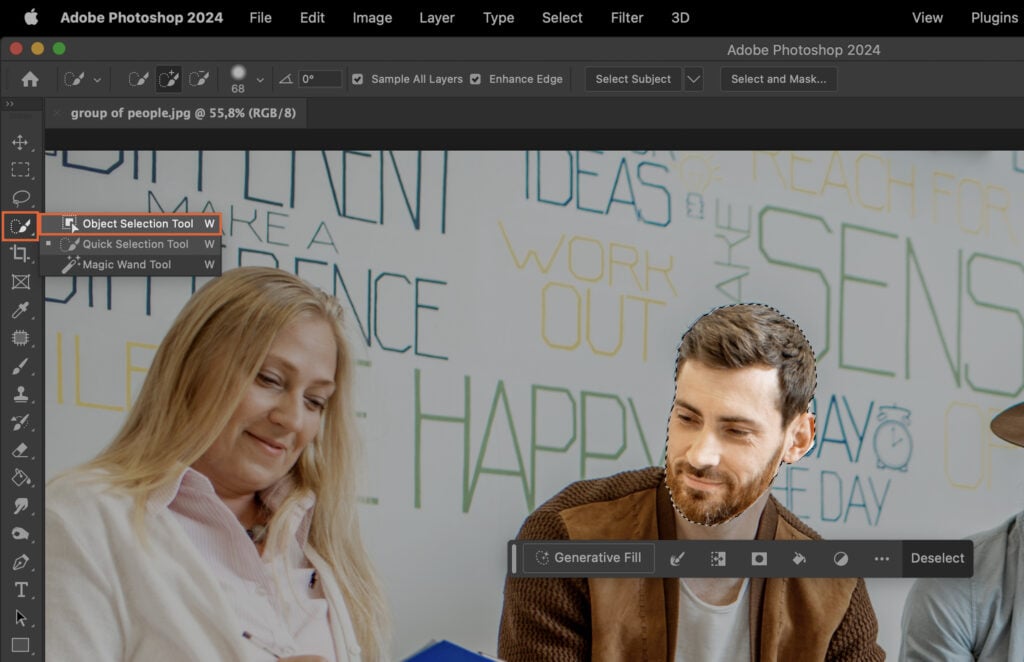
Task: Select the Lasso tool
Action: coord(22,197)
